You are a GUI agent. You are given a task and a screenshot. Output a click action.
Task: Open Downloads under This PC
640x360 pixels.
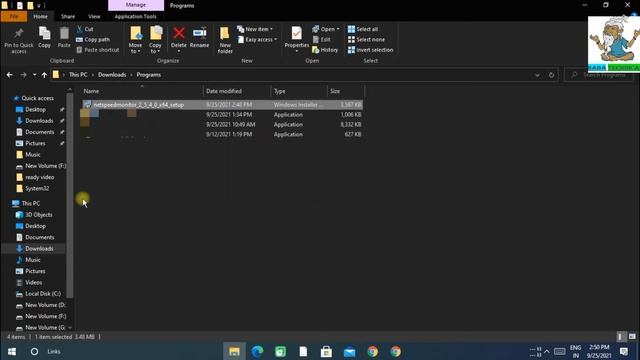click(x=35, y=249)
